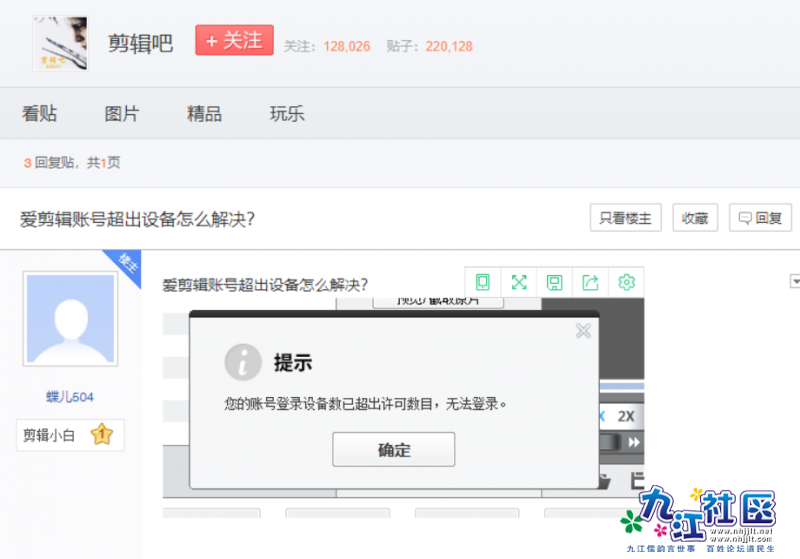Reply to the thread with 回复 button
This screenshot has width=800, height=559.
[x=760, y=218]
